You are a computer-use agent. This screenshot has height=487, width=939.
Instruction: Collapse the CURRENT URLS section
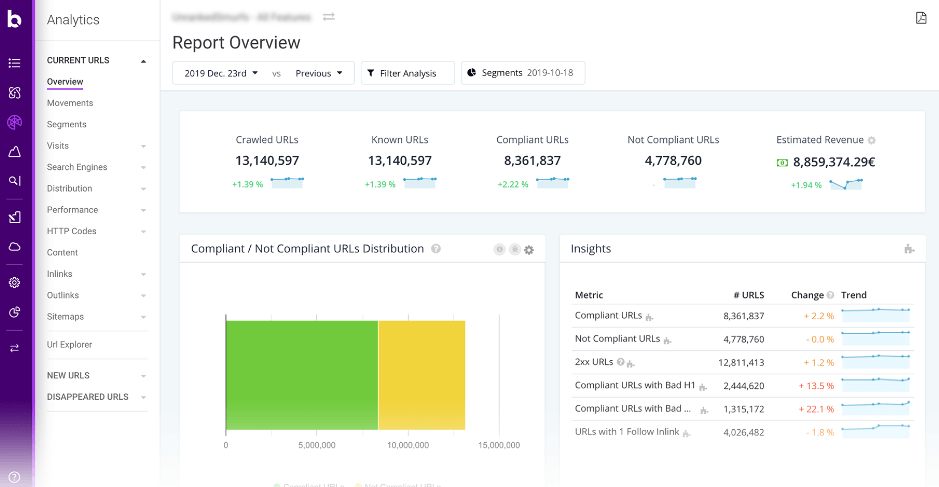[x=143, y=61]
